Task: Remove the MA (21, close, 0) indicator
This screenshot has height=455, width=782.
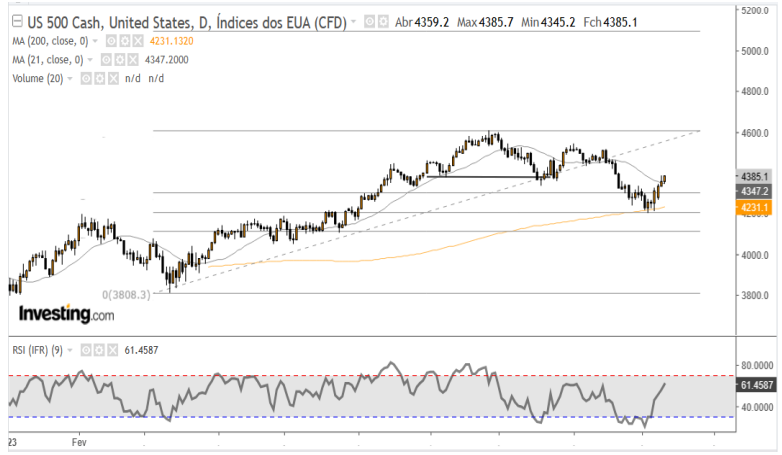Action: (133, 60)
